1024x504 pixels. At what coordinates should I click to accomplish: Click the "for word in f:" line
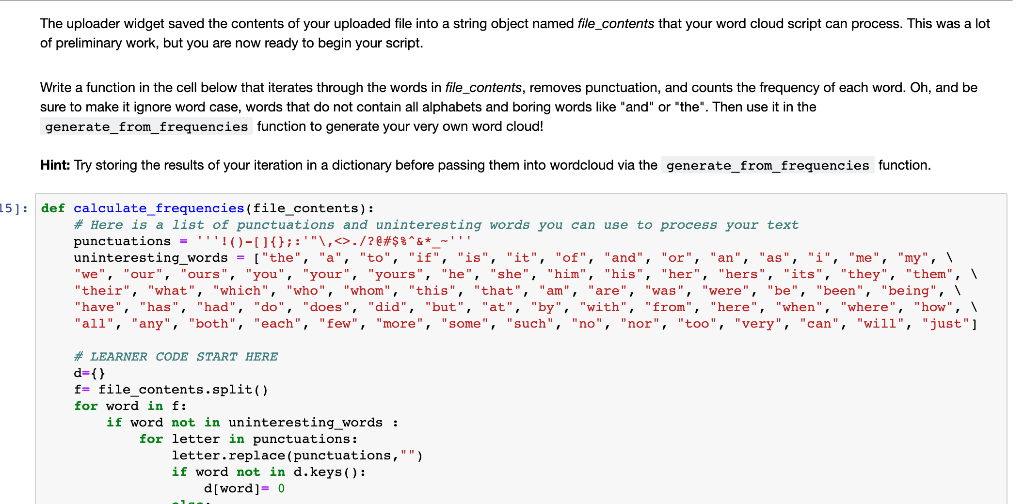coord(131,406)
